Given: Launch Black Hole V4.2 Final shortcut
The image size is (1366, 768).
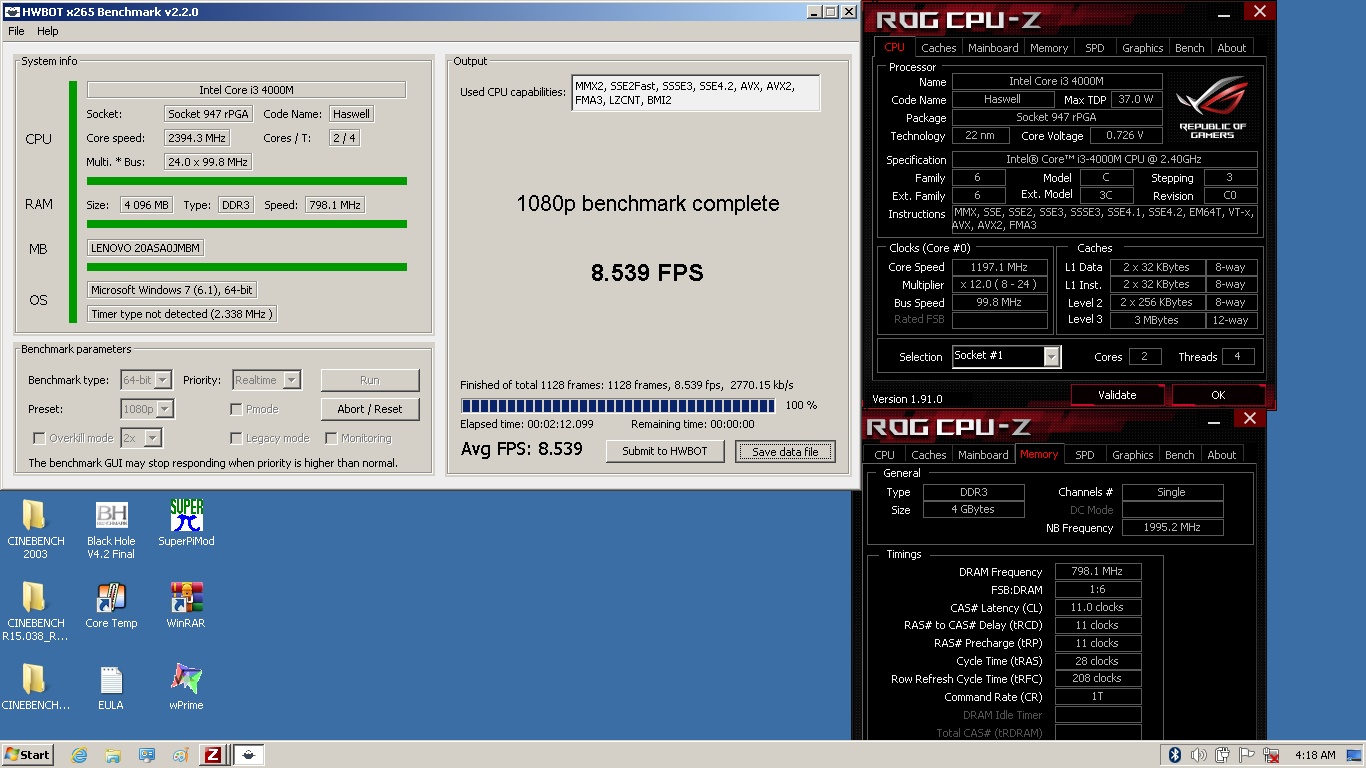Looking at the screenshot, I should tap(111, 529).
